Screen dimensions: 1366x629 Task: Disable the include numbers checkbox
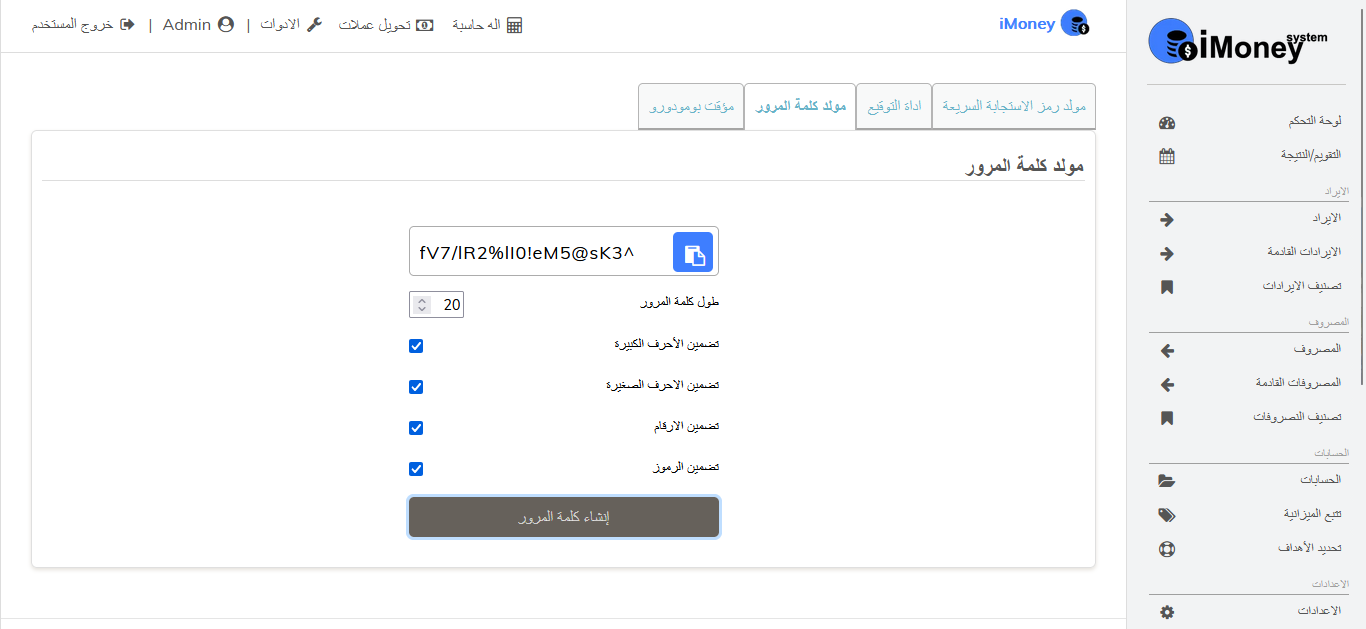416,428
